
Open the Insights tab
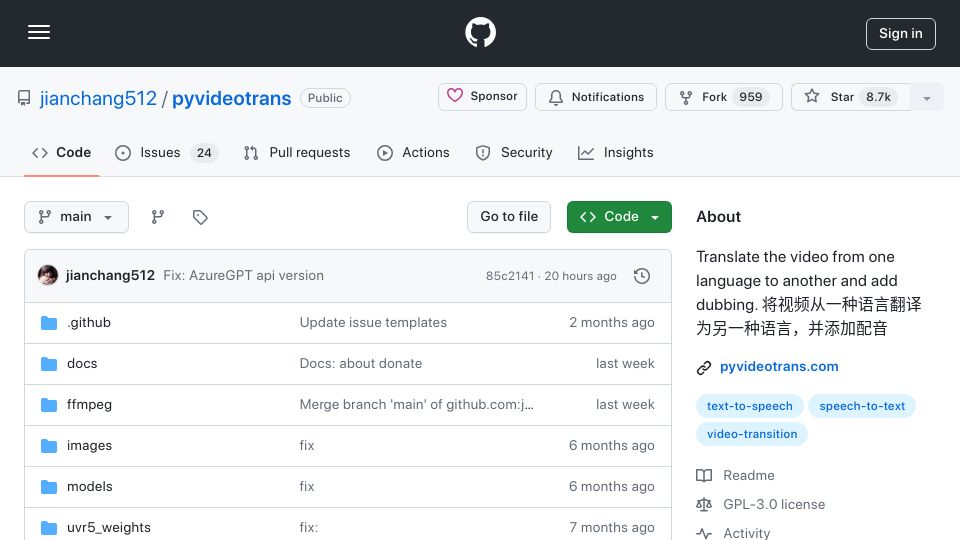pos(615,152)
